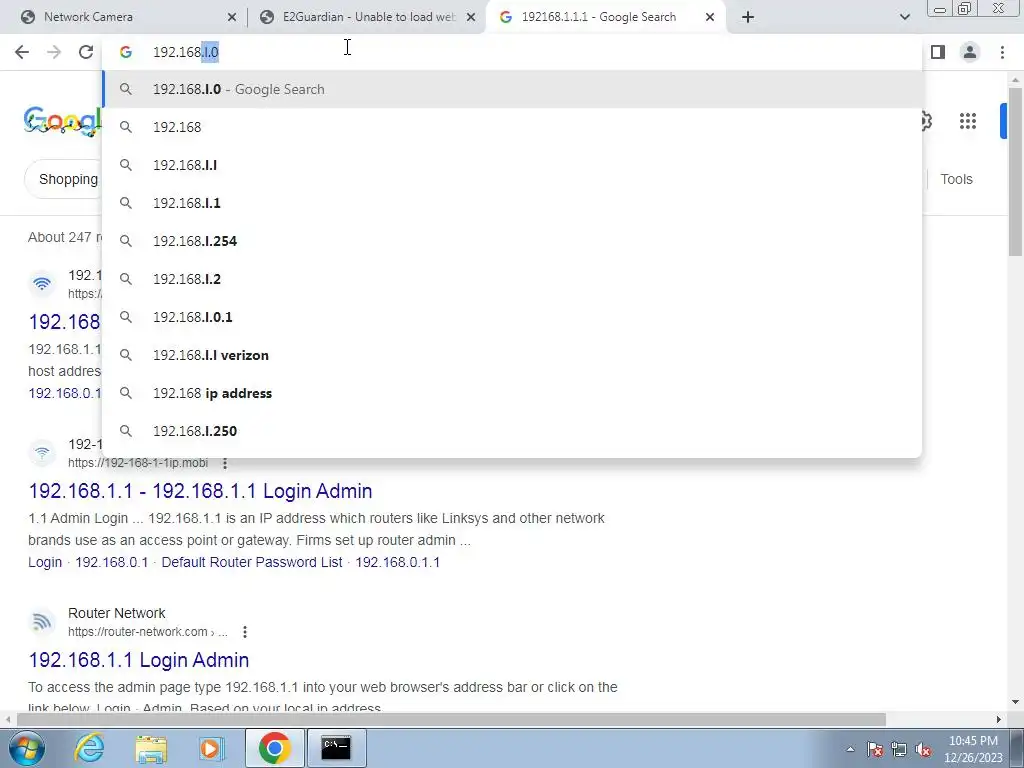
Task: Select the 192.168.l.0.1 suggestion
Action: [512, 317]
